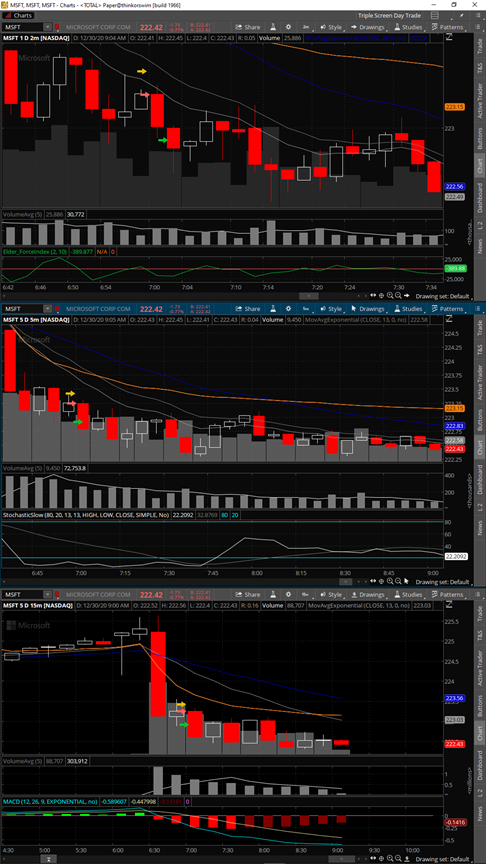The height and width of the screenshot is (864, 486).
Task: Click Share in the 5m chart toolbar
Action: [x=249, y=309]
